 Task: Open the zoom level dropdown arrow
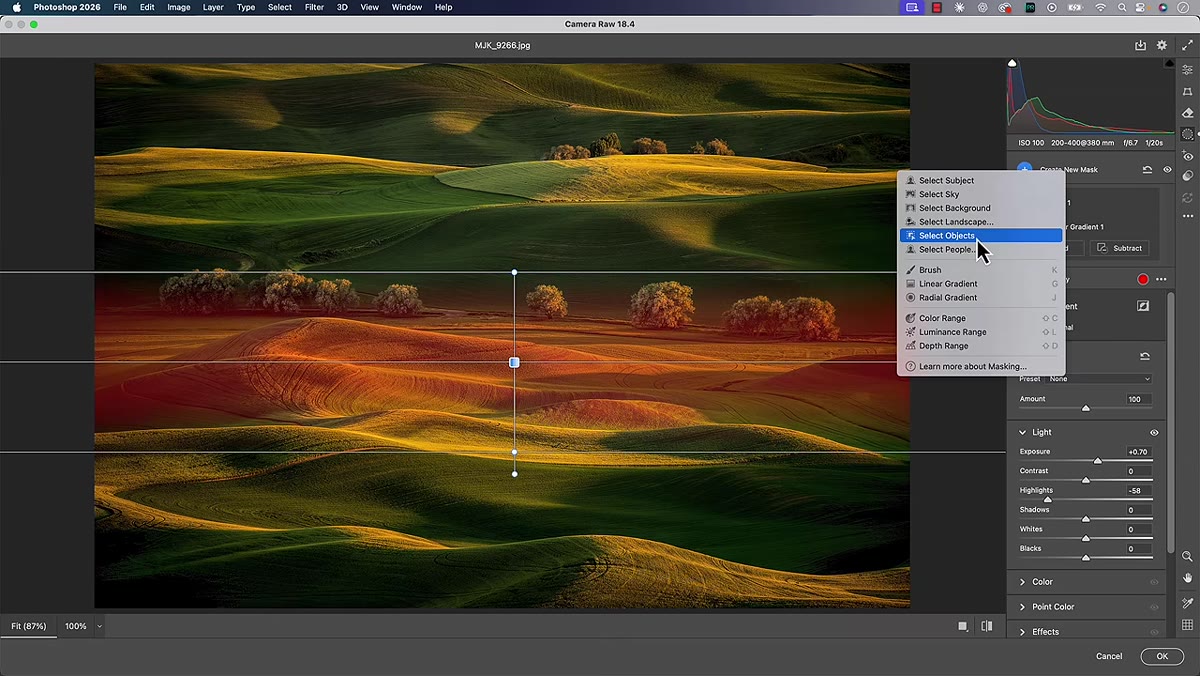click(99, 626)
